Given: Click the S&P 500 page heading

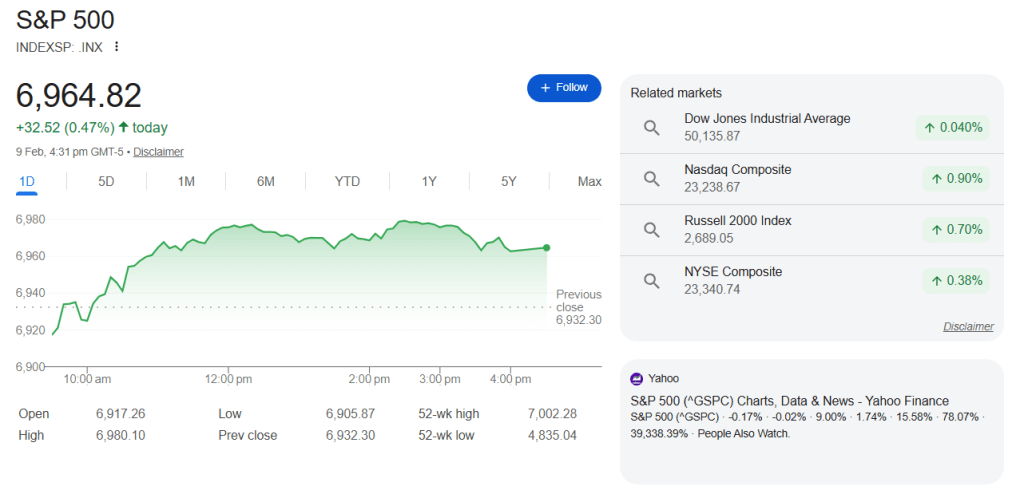Looking at the screenshot, I should (65, 20).
